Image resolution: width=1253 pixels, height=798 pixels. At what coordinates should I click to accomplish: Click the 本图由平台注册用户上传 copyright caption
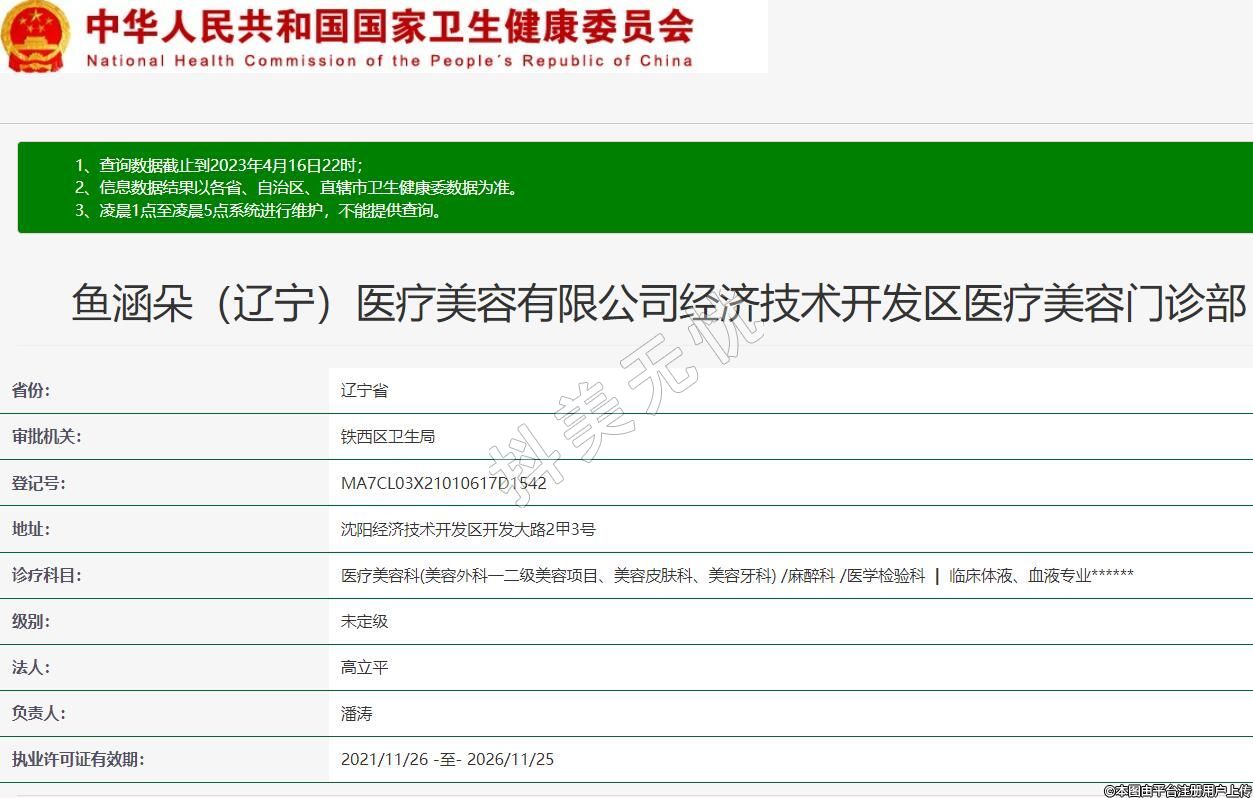1177,789
